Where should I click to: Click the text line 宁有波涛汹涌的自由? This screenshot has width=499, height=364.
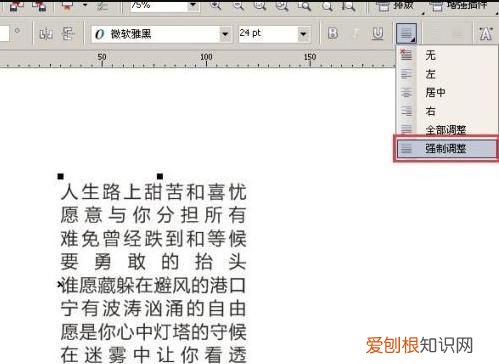153,309
